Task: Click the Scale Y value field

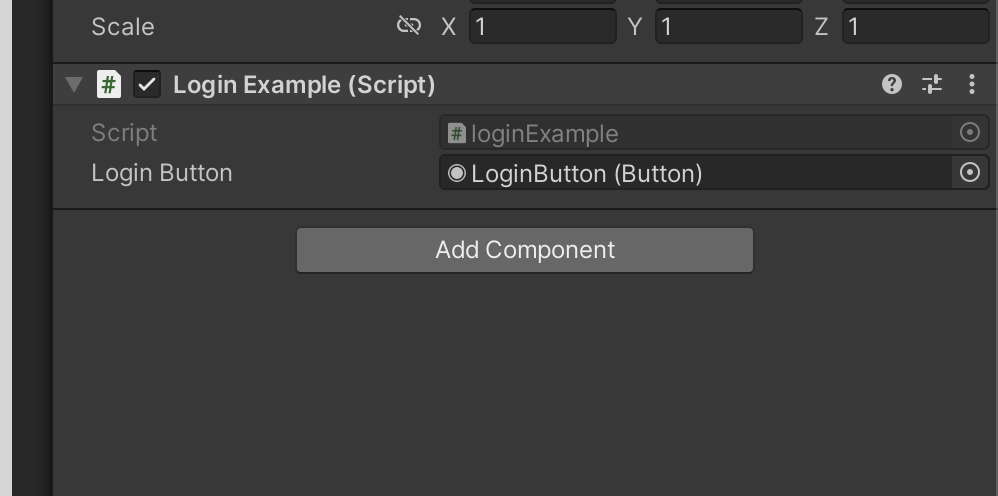Action: pyautogui.click(x=729, y=26)
